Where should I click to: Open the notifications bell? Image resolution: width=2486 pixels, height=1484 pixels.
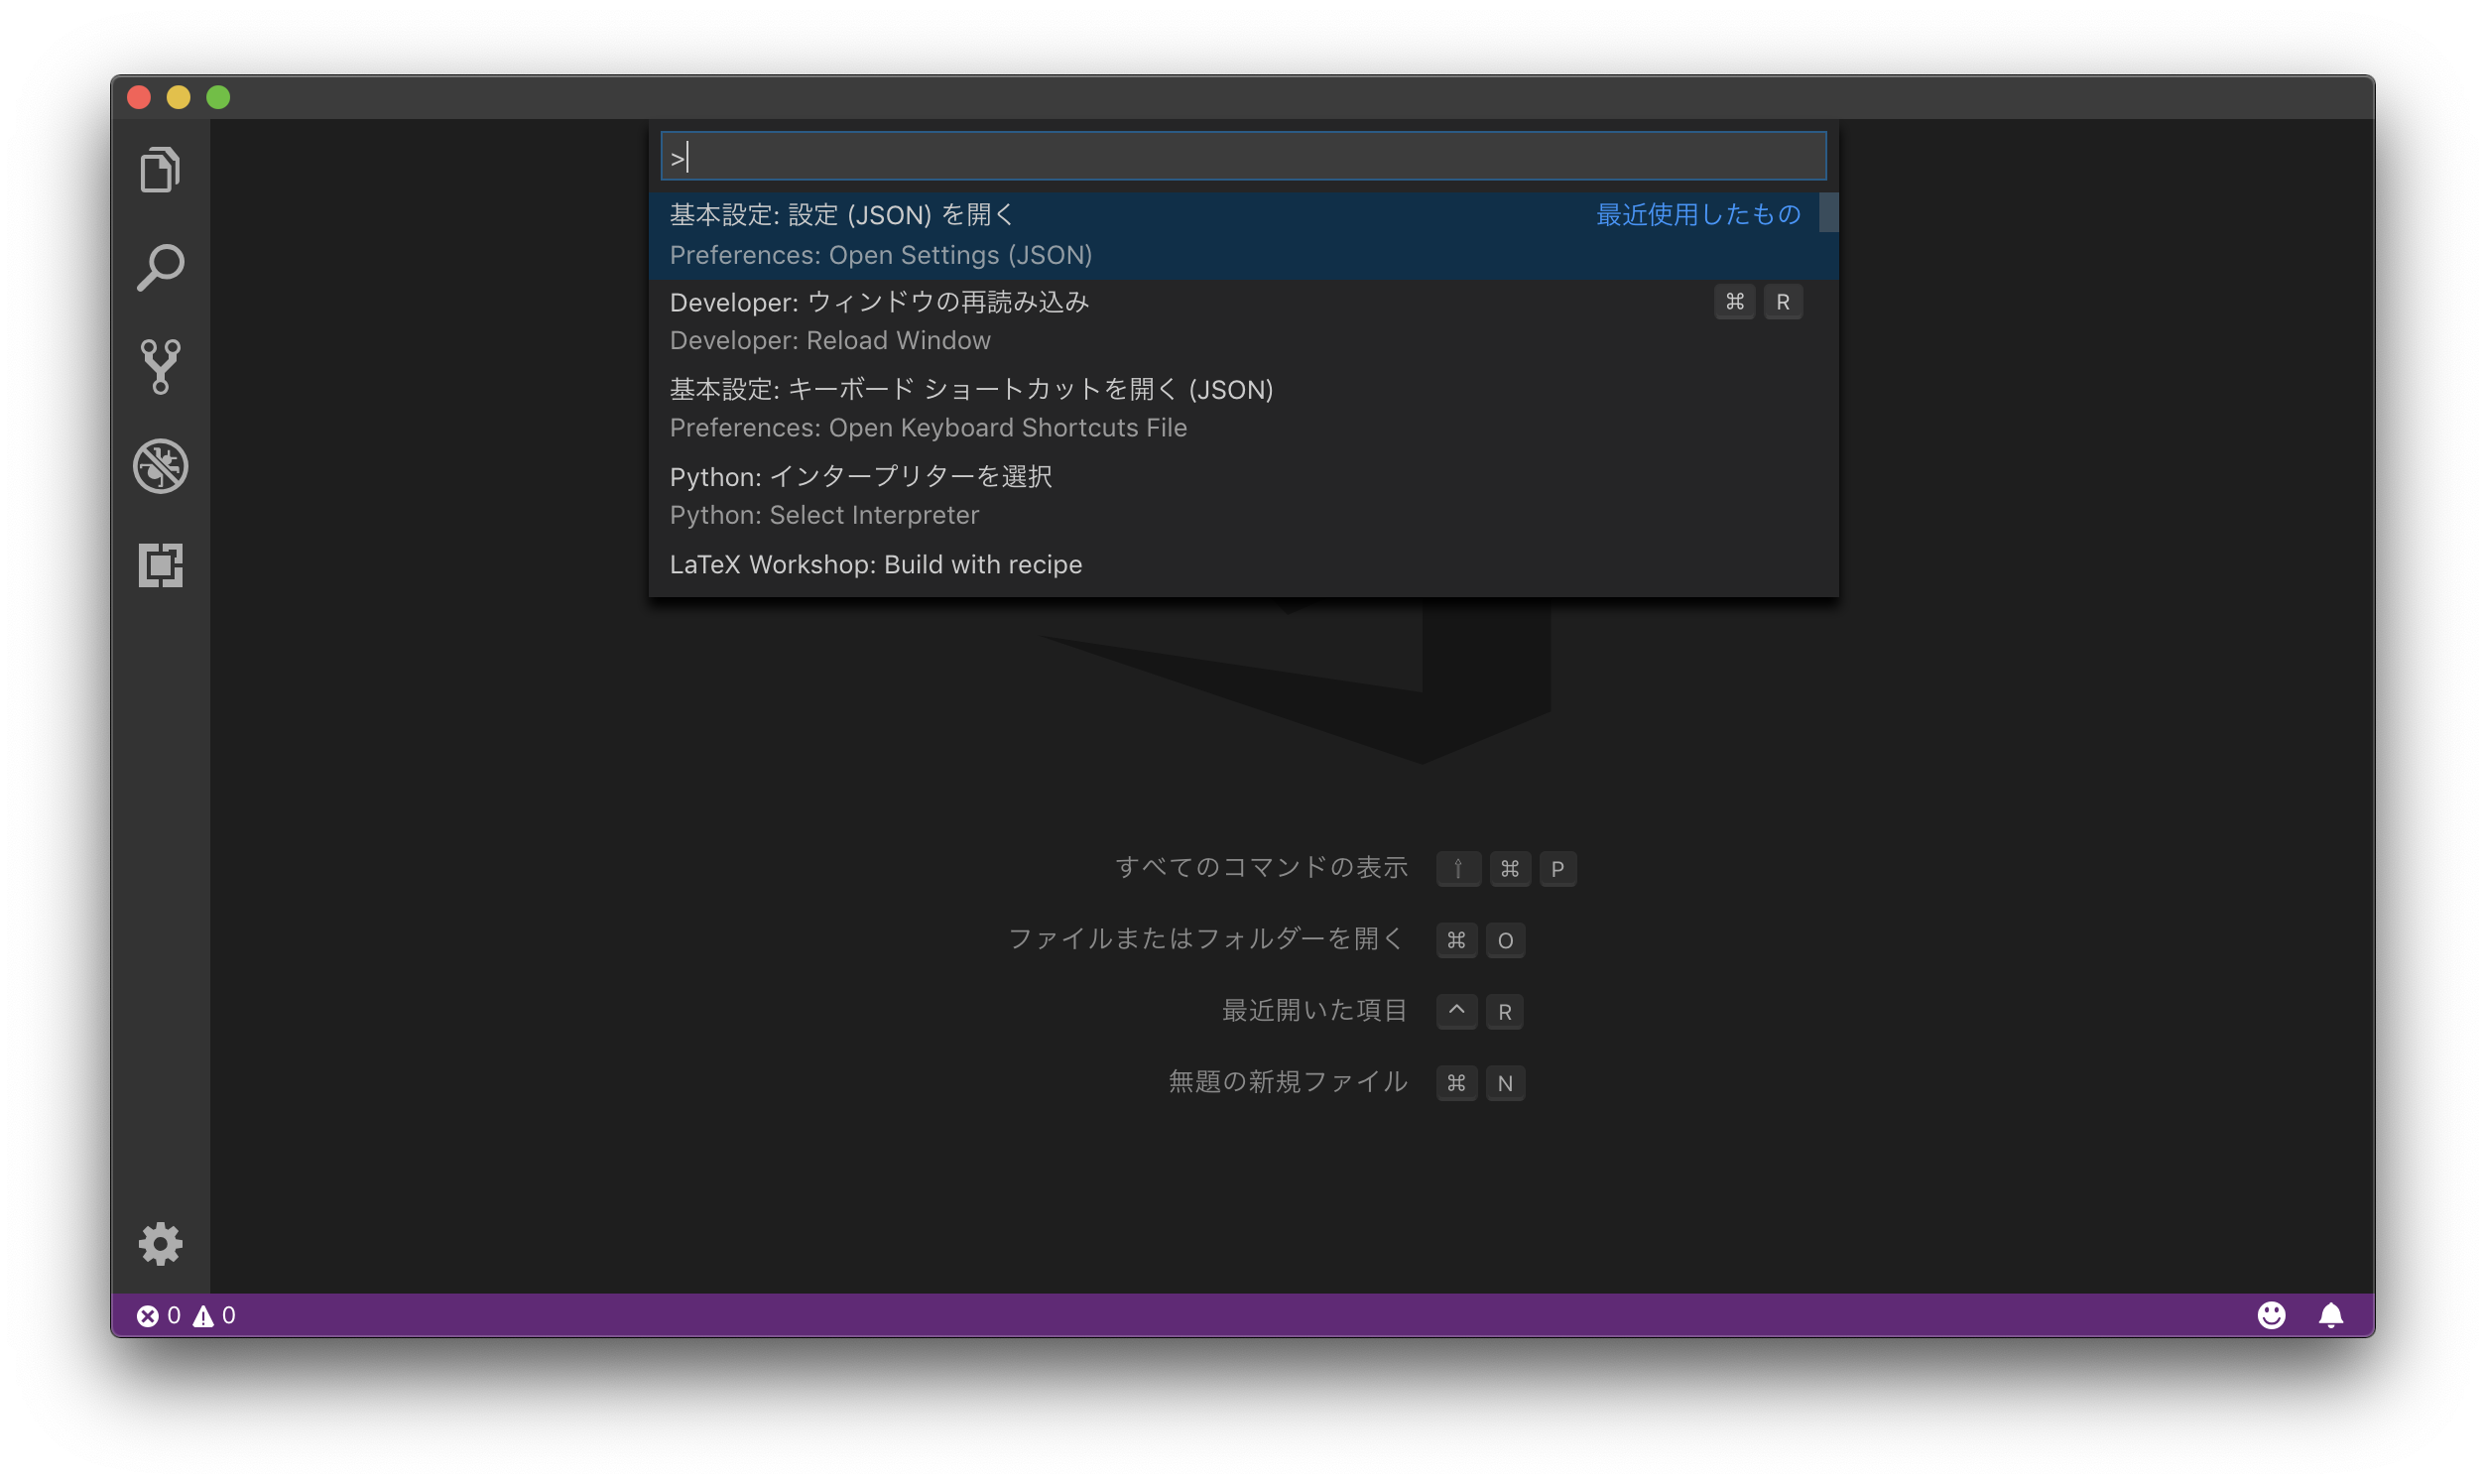click(2331, 1314)
